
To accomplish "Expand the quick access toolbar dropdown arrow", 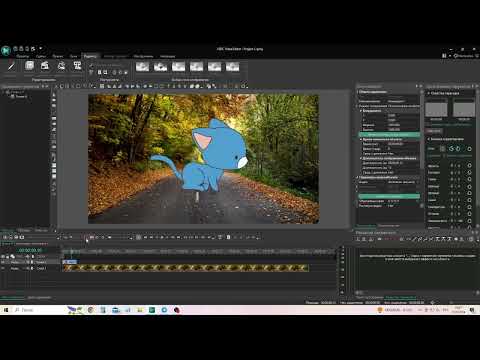I will (x=41, y=49).
